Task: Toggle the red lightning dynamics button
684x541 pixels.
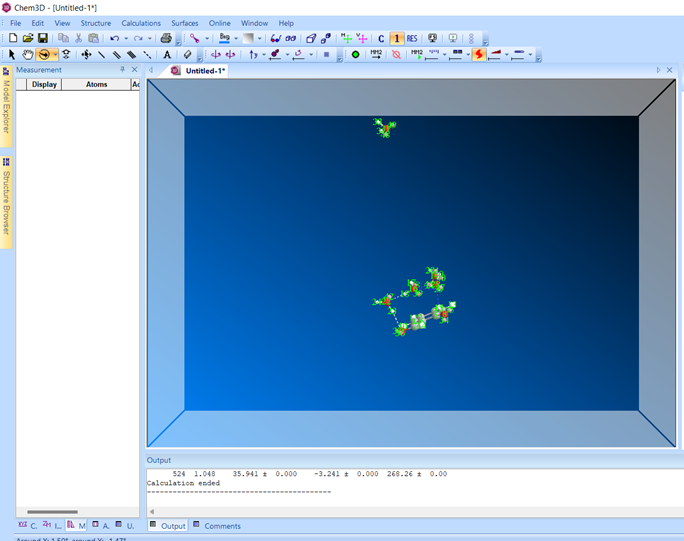Action: pyautogui.click(x=479, y=55)
